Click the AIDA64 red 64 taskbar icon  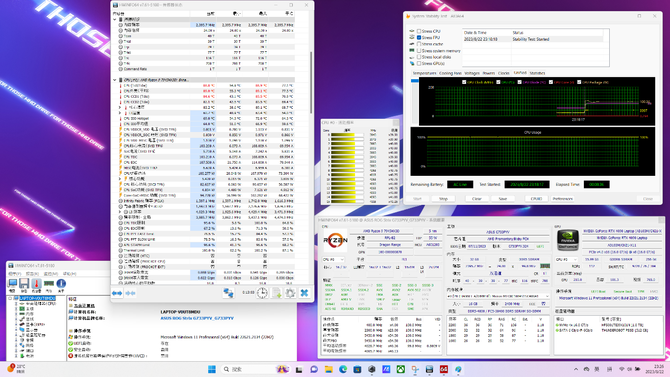[x=444, y=369]
